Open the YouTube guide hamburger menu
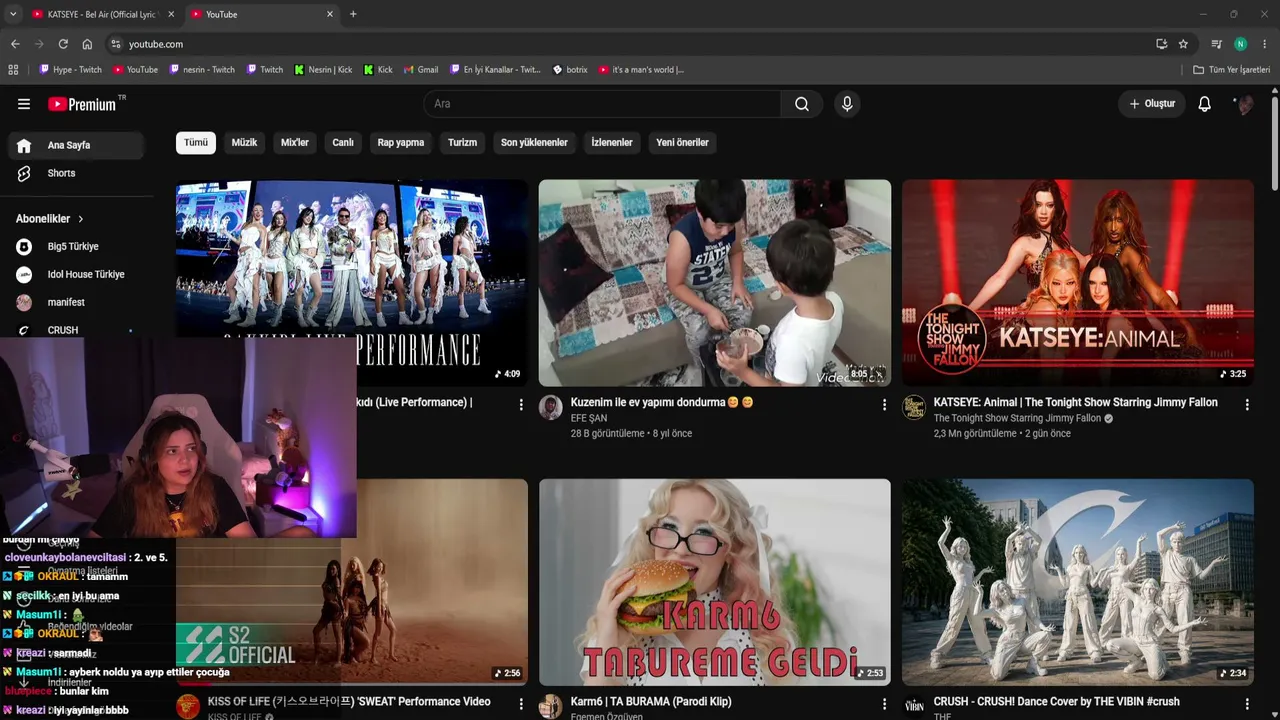Viewport: 1280px width, 720px height. [24, 104]
